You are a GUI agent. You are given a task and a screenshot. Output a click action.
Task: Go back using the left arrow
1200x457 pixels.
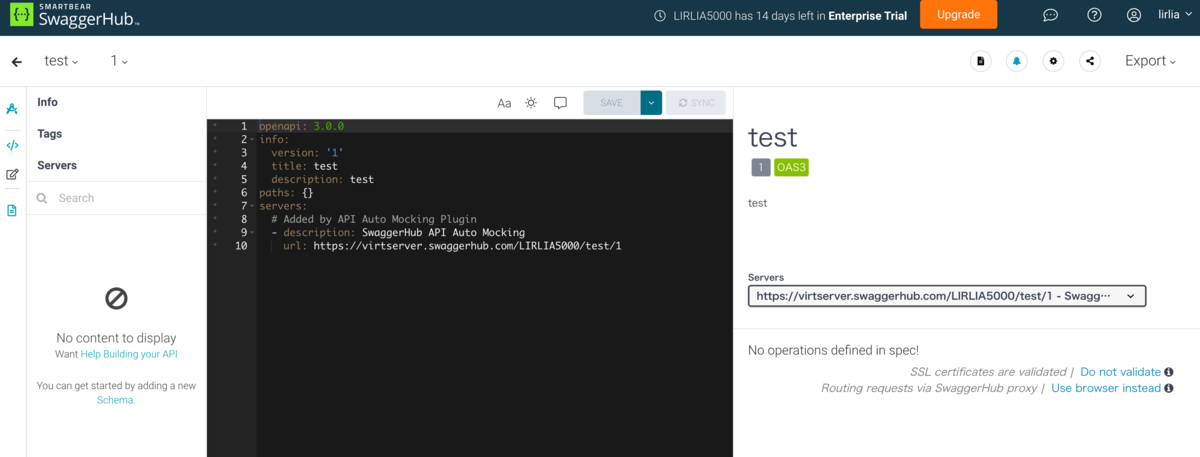point(17,62)
